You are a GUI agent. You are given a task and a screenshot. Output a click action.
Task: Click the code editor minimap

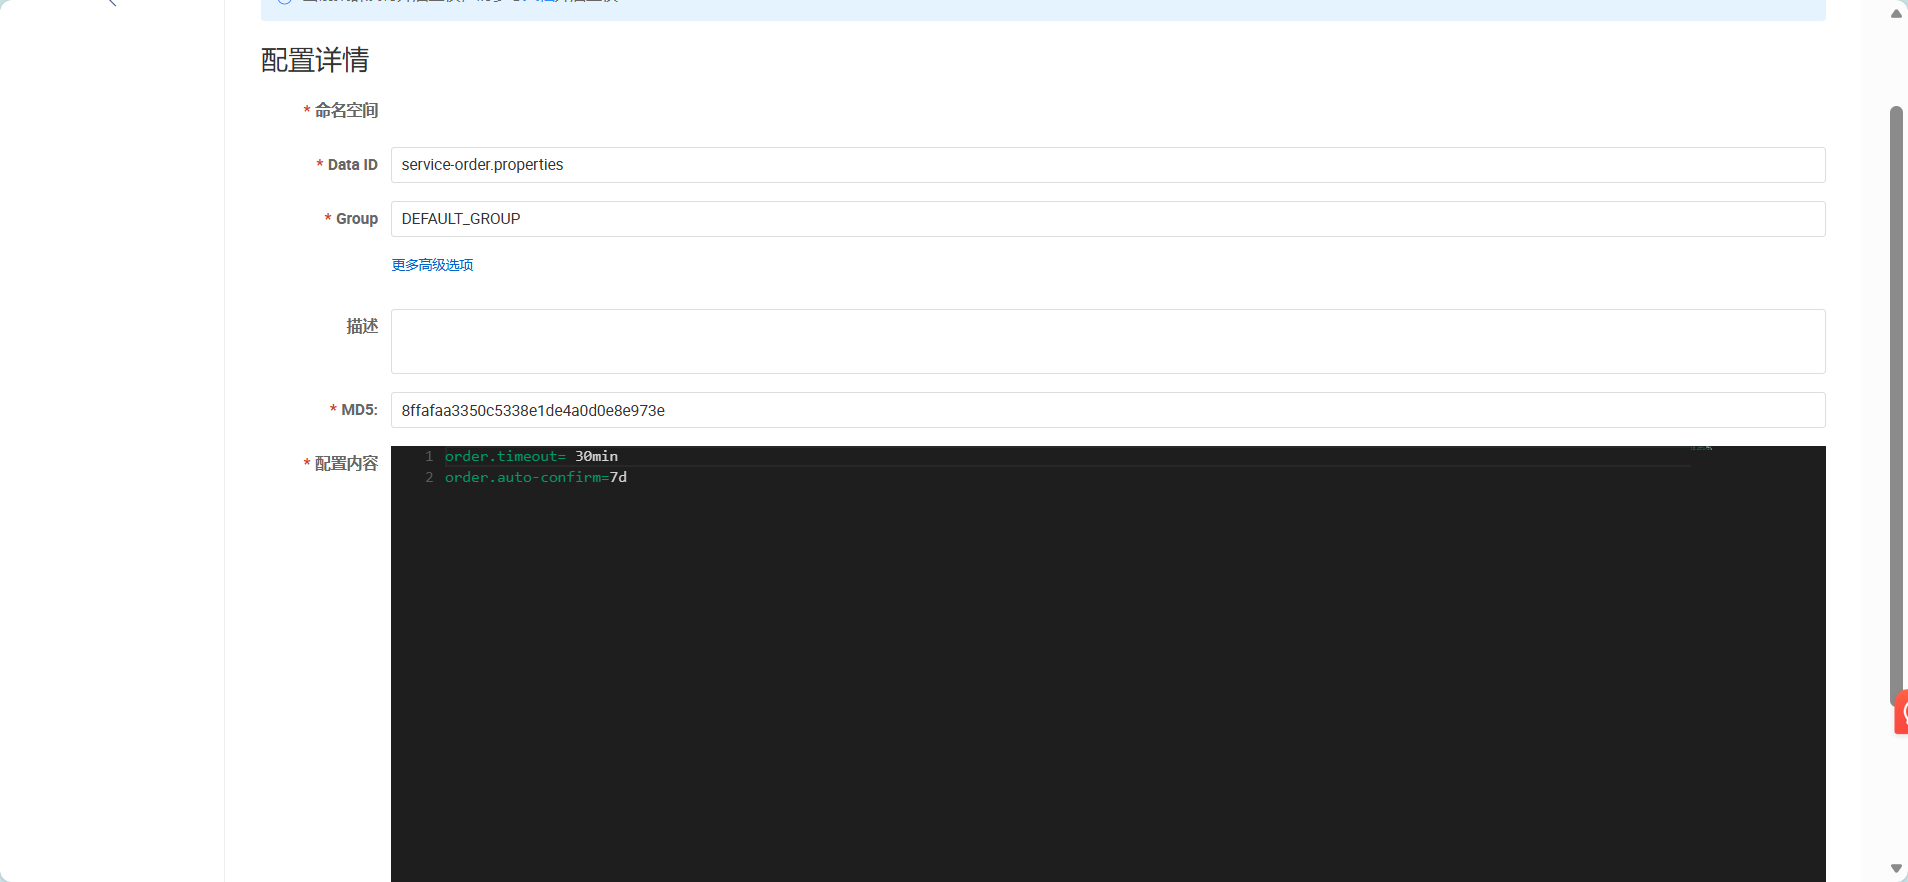point(1702,449)
